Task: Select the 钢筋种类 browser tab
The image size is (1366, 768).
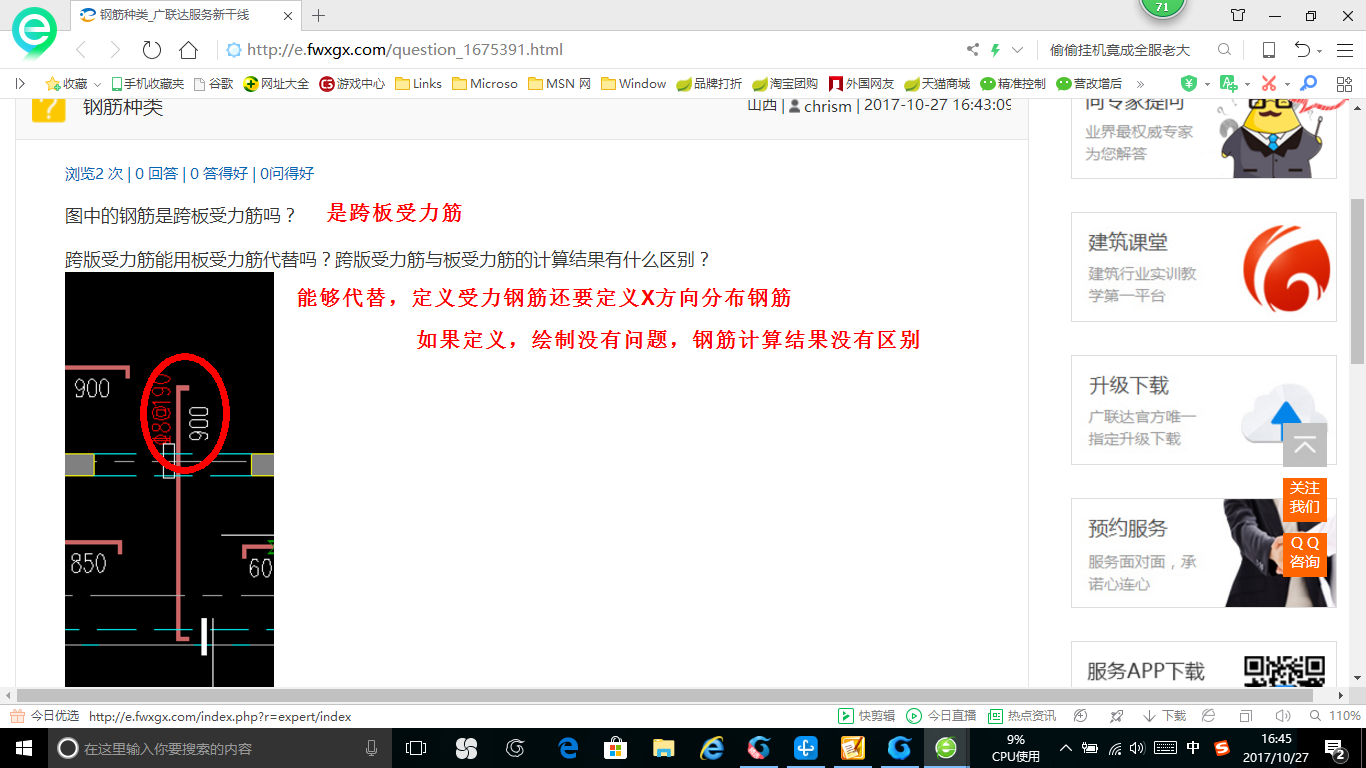Action: pos(186,16)
